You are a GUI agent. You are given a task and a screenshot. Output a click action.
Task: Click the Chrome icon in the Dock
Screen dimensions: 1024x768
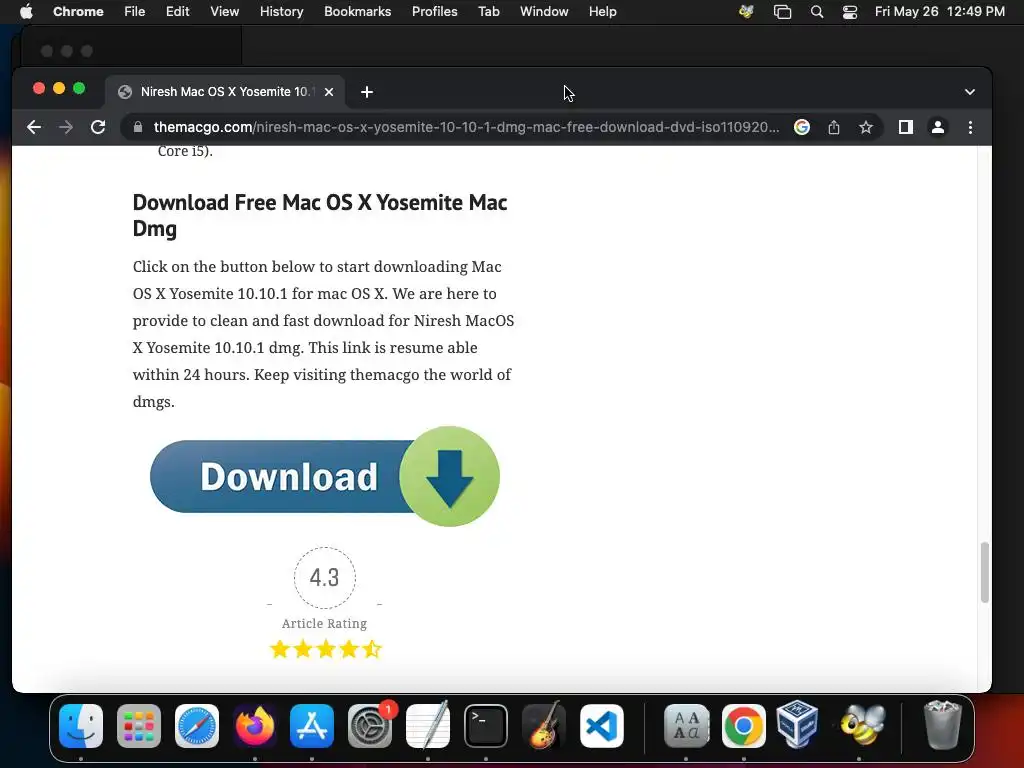pyautogui.click(x=744, y=726)
